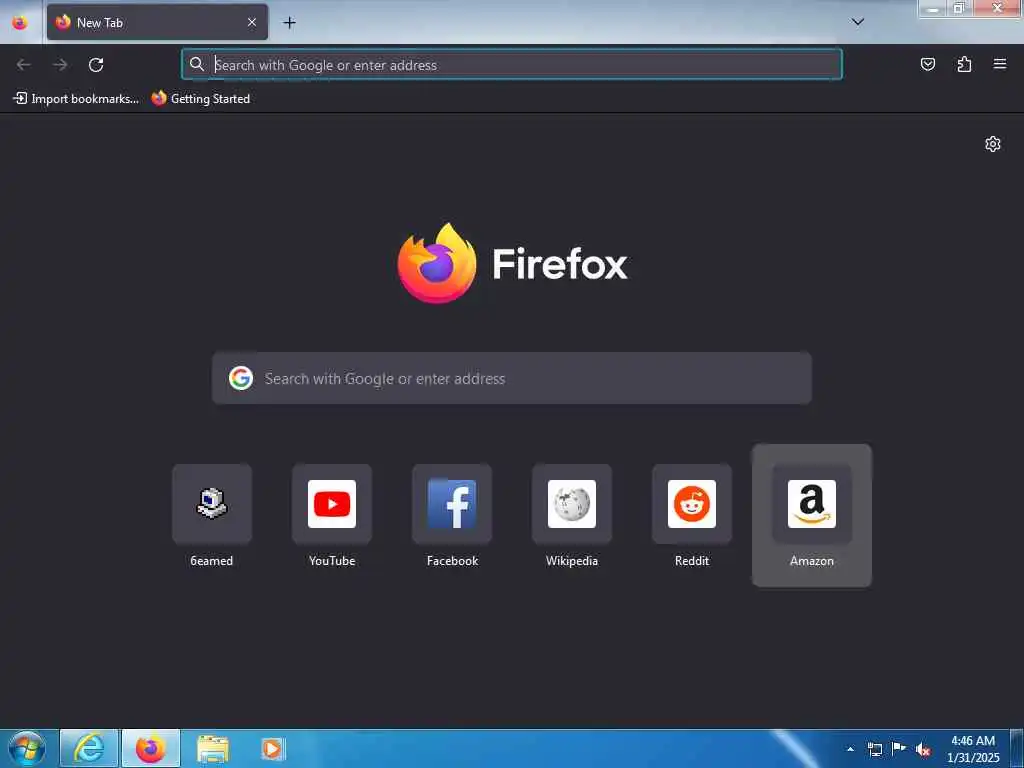The height and width of the screenshot is (768, 1024).
Task: Go back with the back arrow
Action: pos(24,65)
